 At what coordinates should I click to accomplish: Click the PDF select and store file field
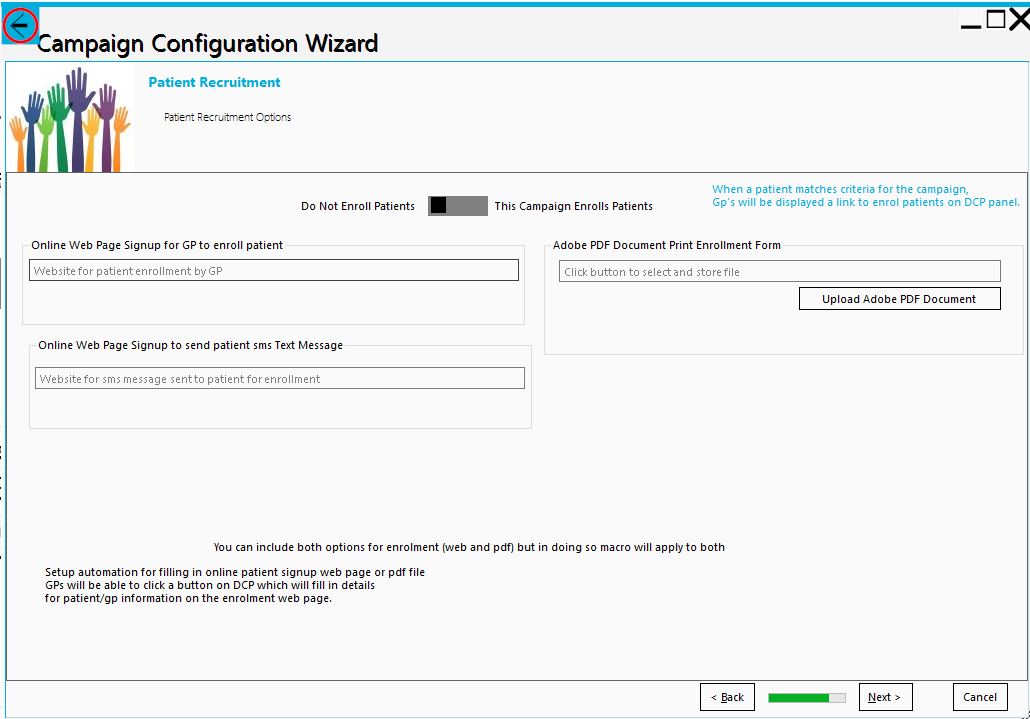779,271
